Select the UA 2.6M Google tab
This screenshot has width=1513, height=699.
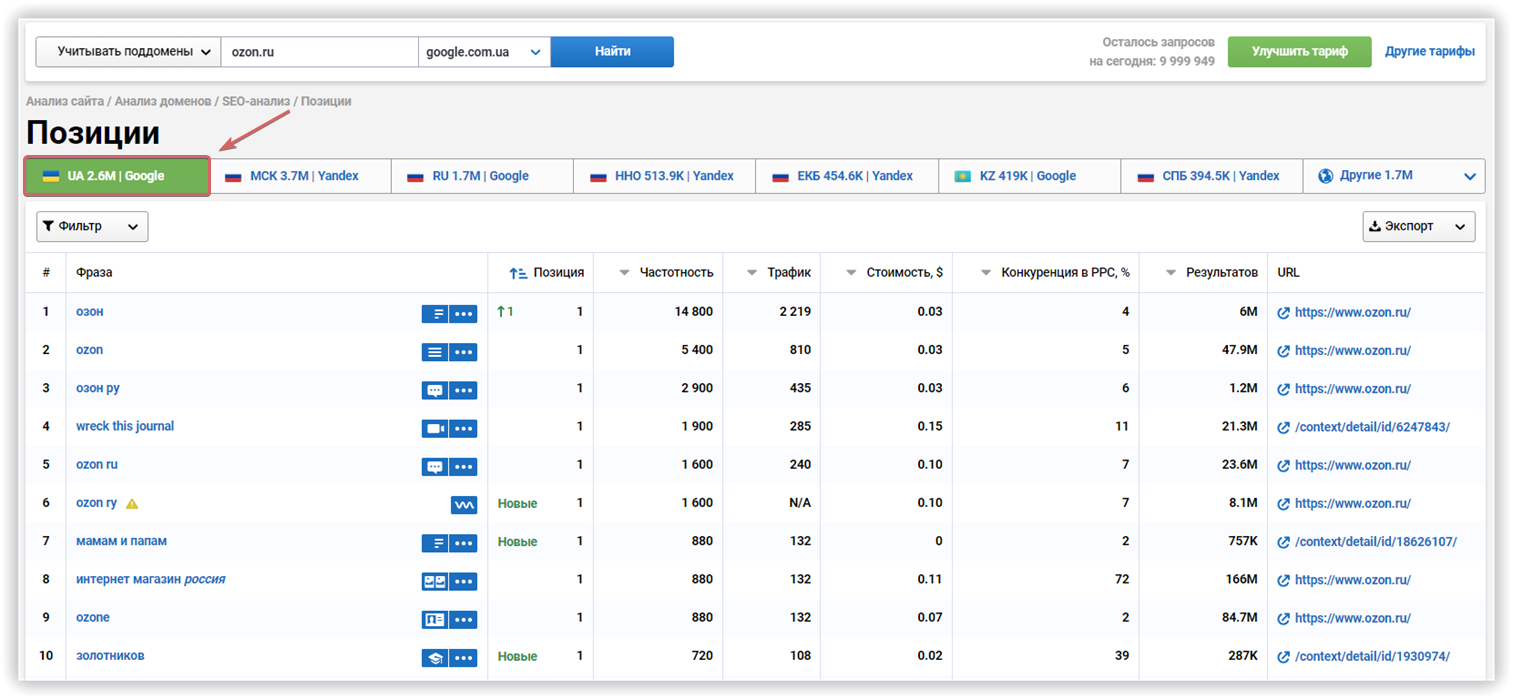coord(117,176)
